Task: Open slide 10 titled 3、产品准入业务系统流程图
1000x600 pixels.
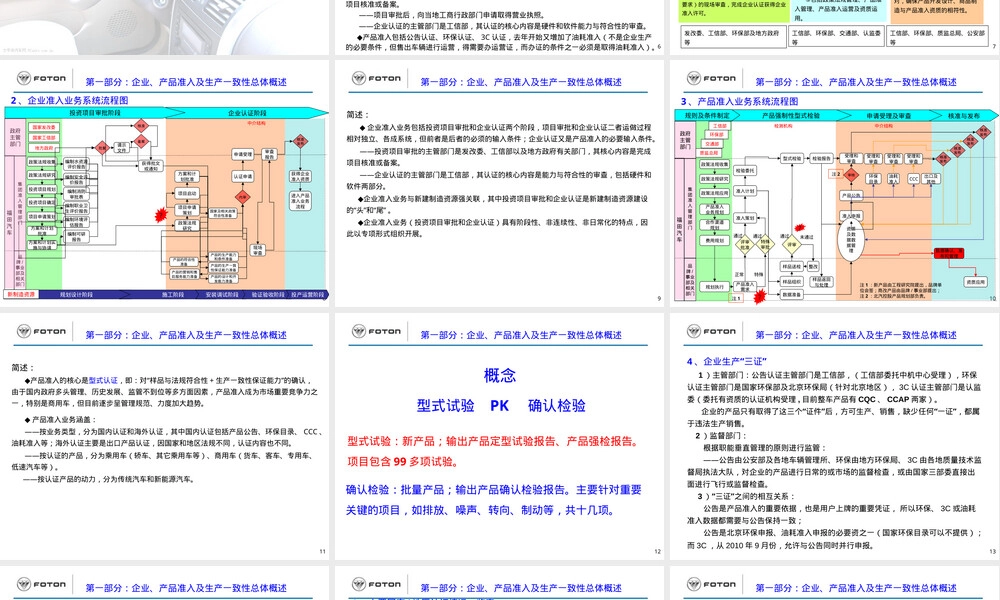Action: (834, 184)
